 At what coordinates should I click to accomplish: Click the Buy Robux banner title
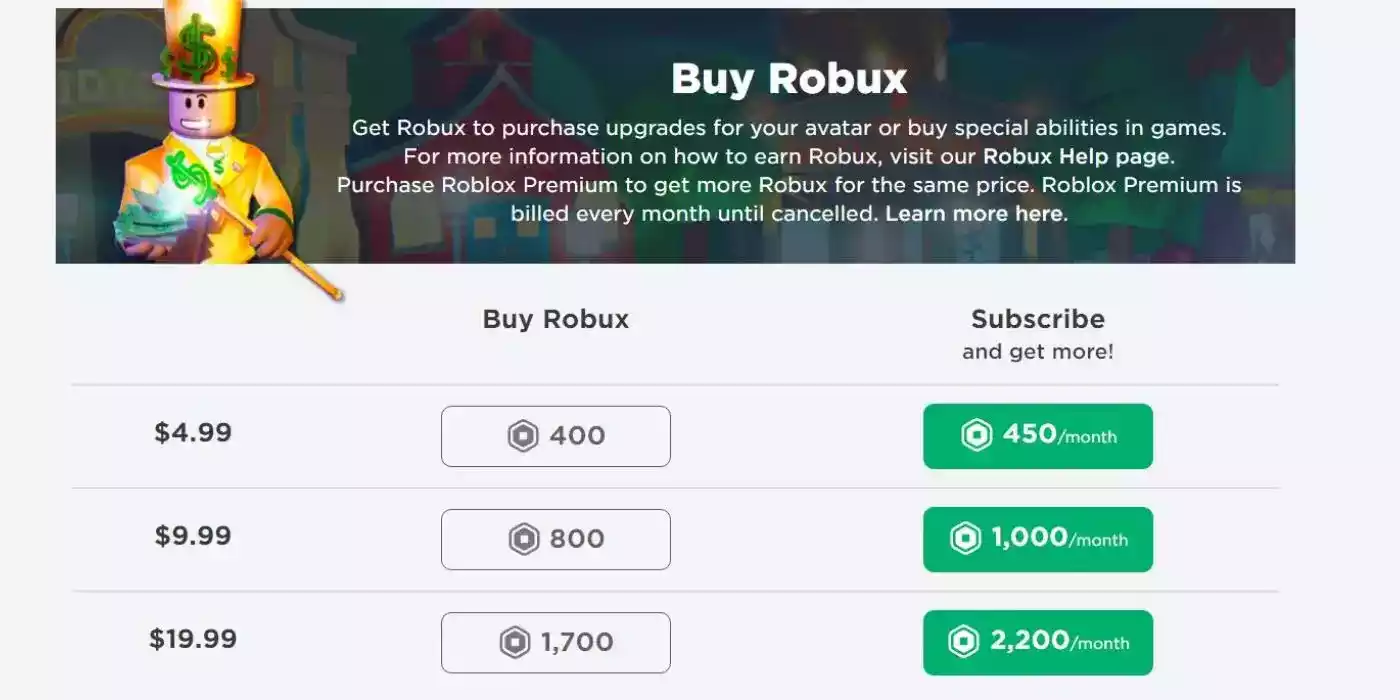point(790,77)
